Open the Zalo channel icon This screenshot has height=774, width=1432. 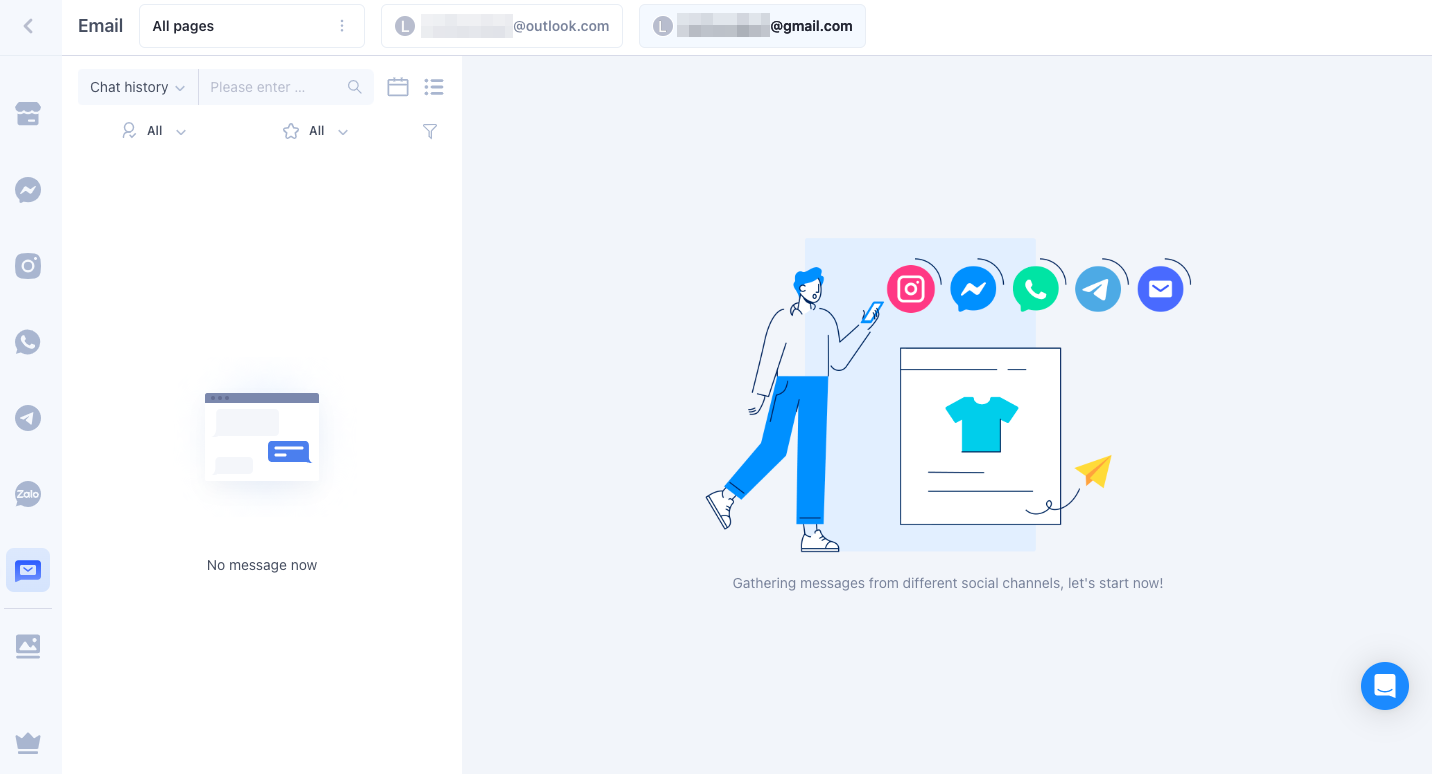pyautogui.click(x=27, y=494)
